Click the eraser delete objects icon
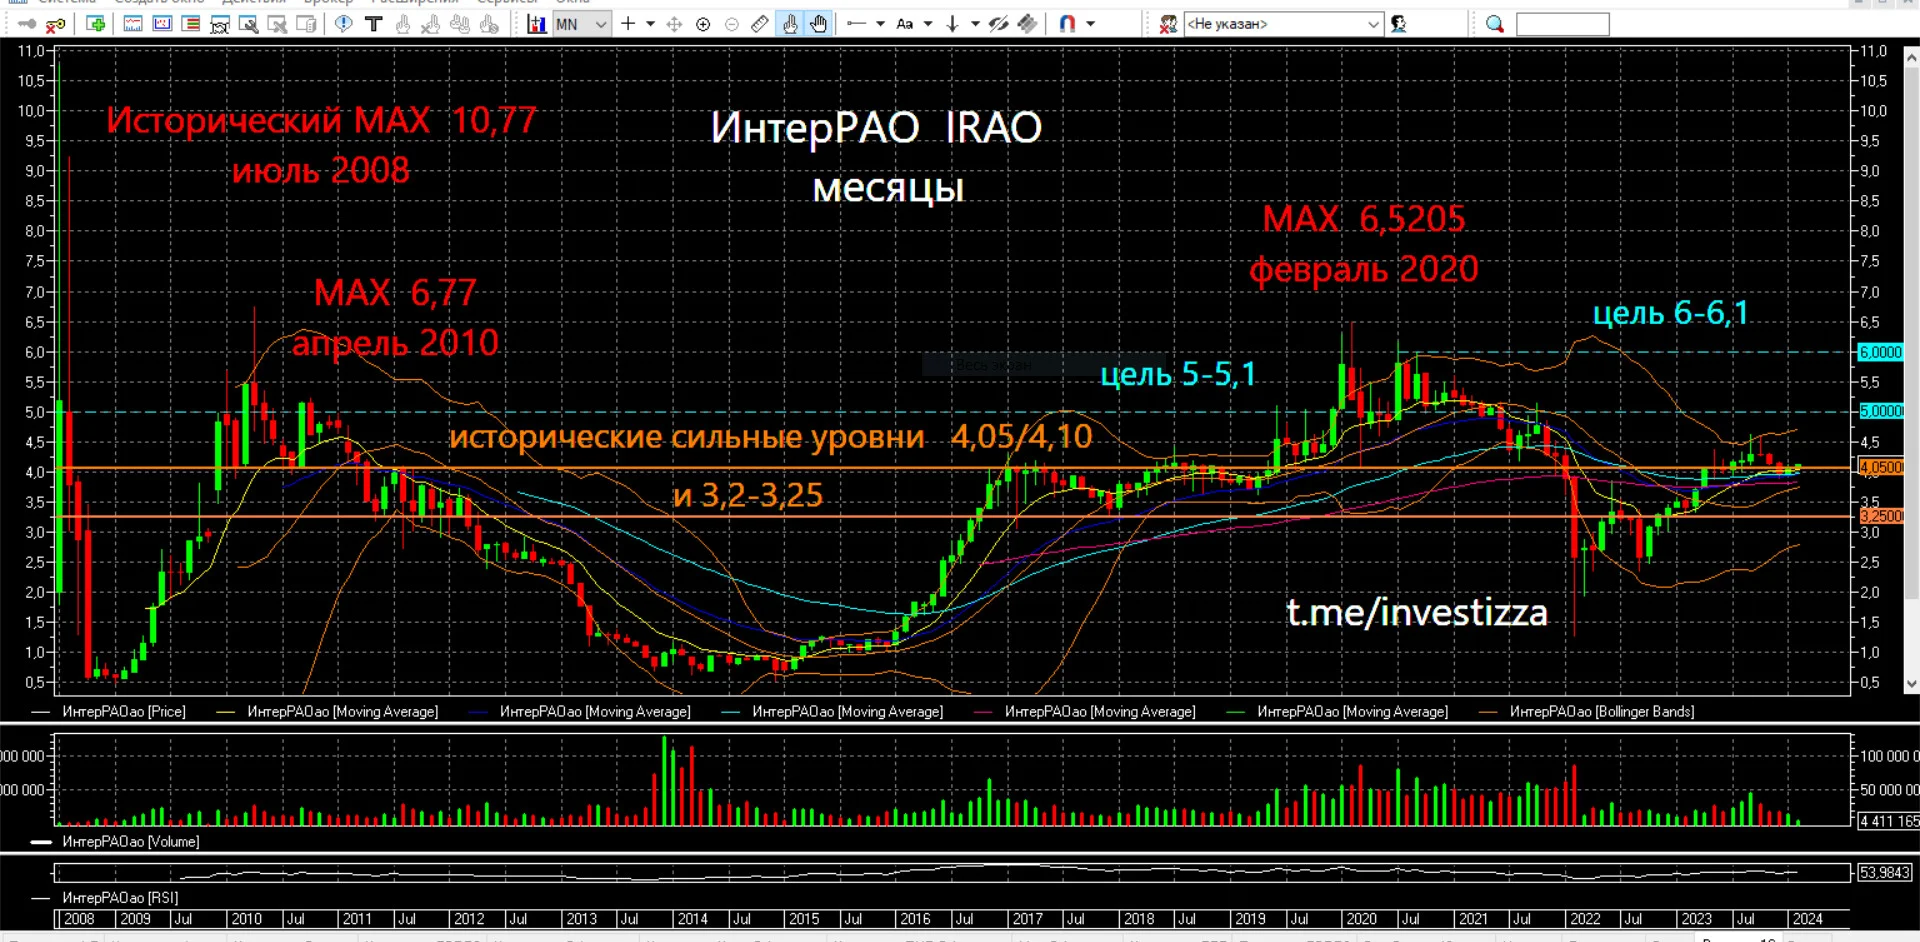Screen dimensions: 1920x942 [x=1027, y=24]
